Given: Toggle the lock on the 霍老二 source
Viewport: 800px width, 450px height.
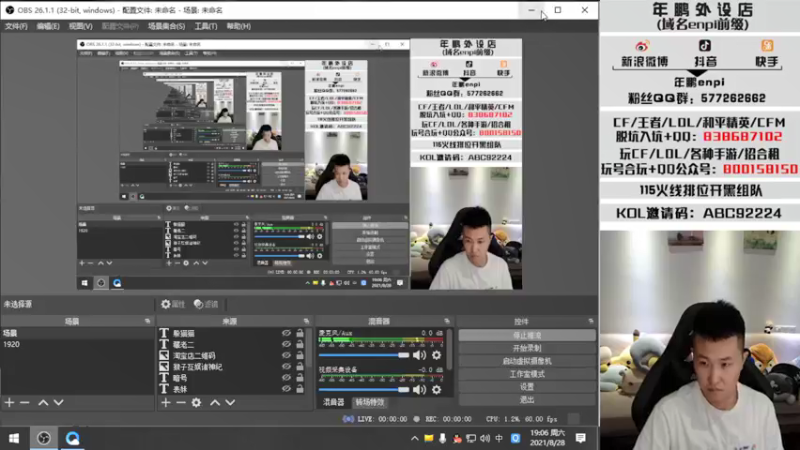Looking at the screenshot, I should (300, 344).
